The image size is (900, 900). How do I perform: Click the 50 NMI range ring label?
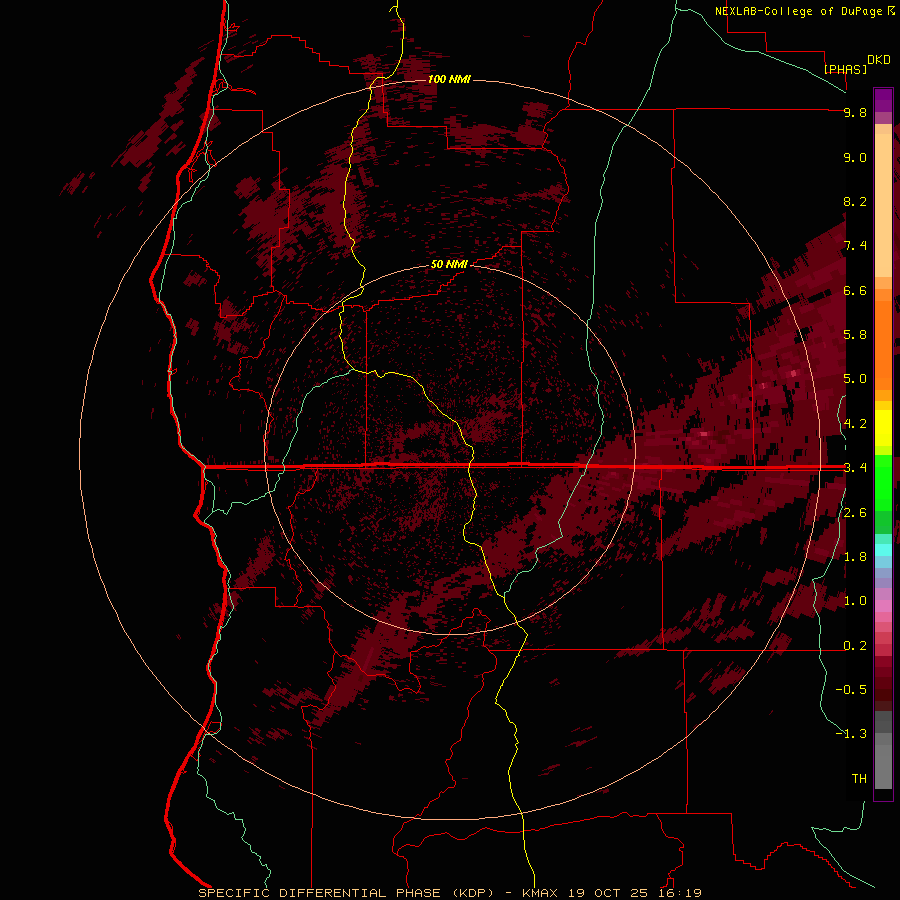449,264
